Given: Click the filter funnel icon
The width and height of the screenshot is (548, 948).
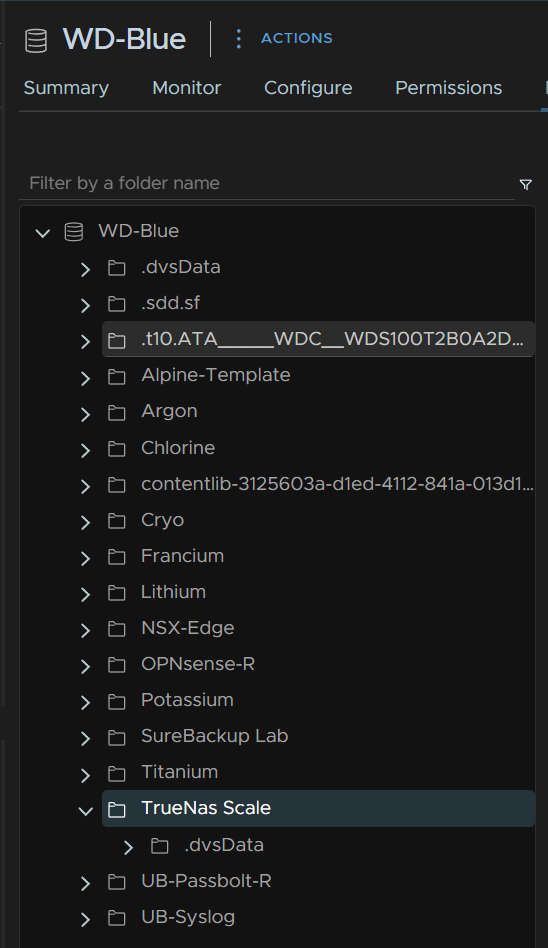Looking at the screenshot, I should [526, 184].
